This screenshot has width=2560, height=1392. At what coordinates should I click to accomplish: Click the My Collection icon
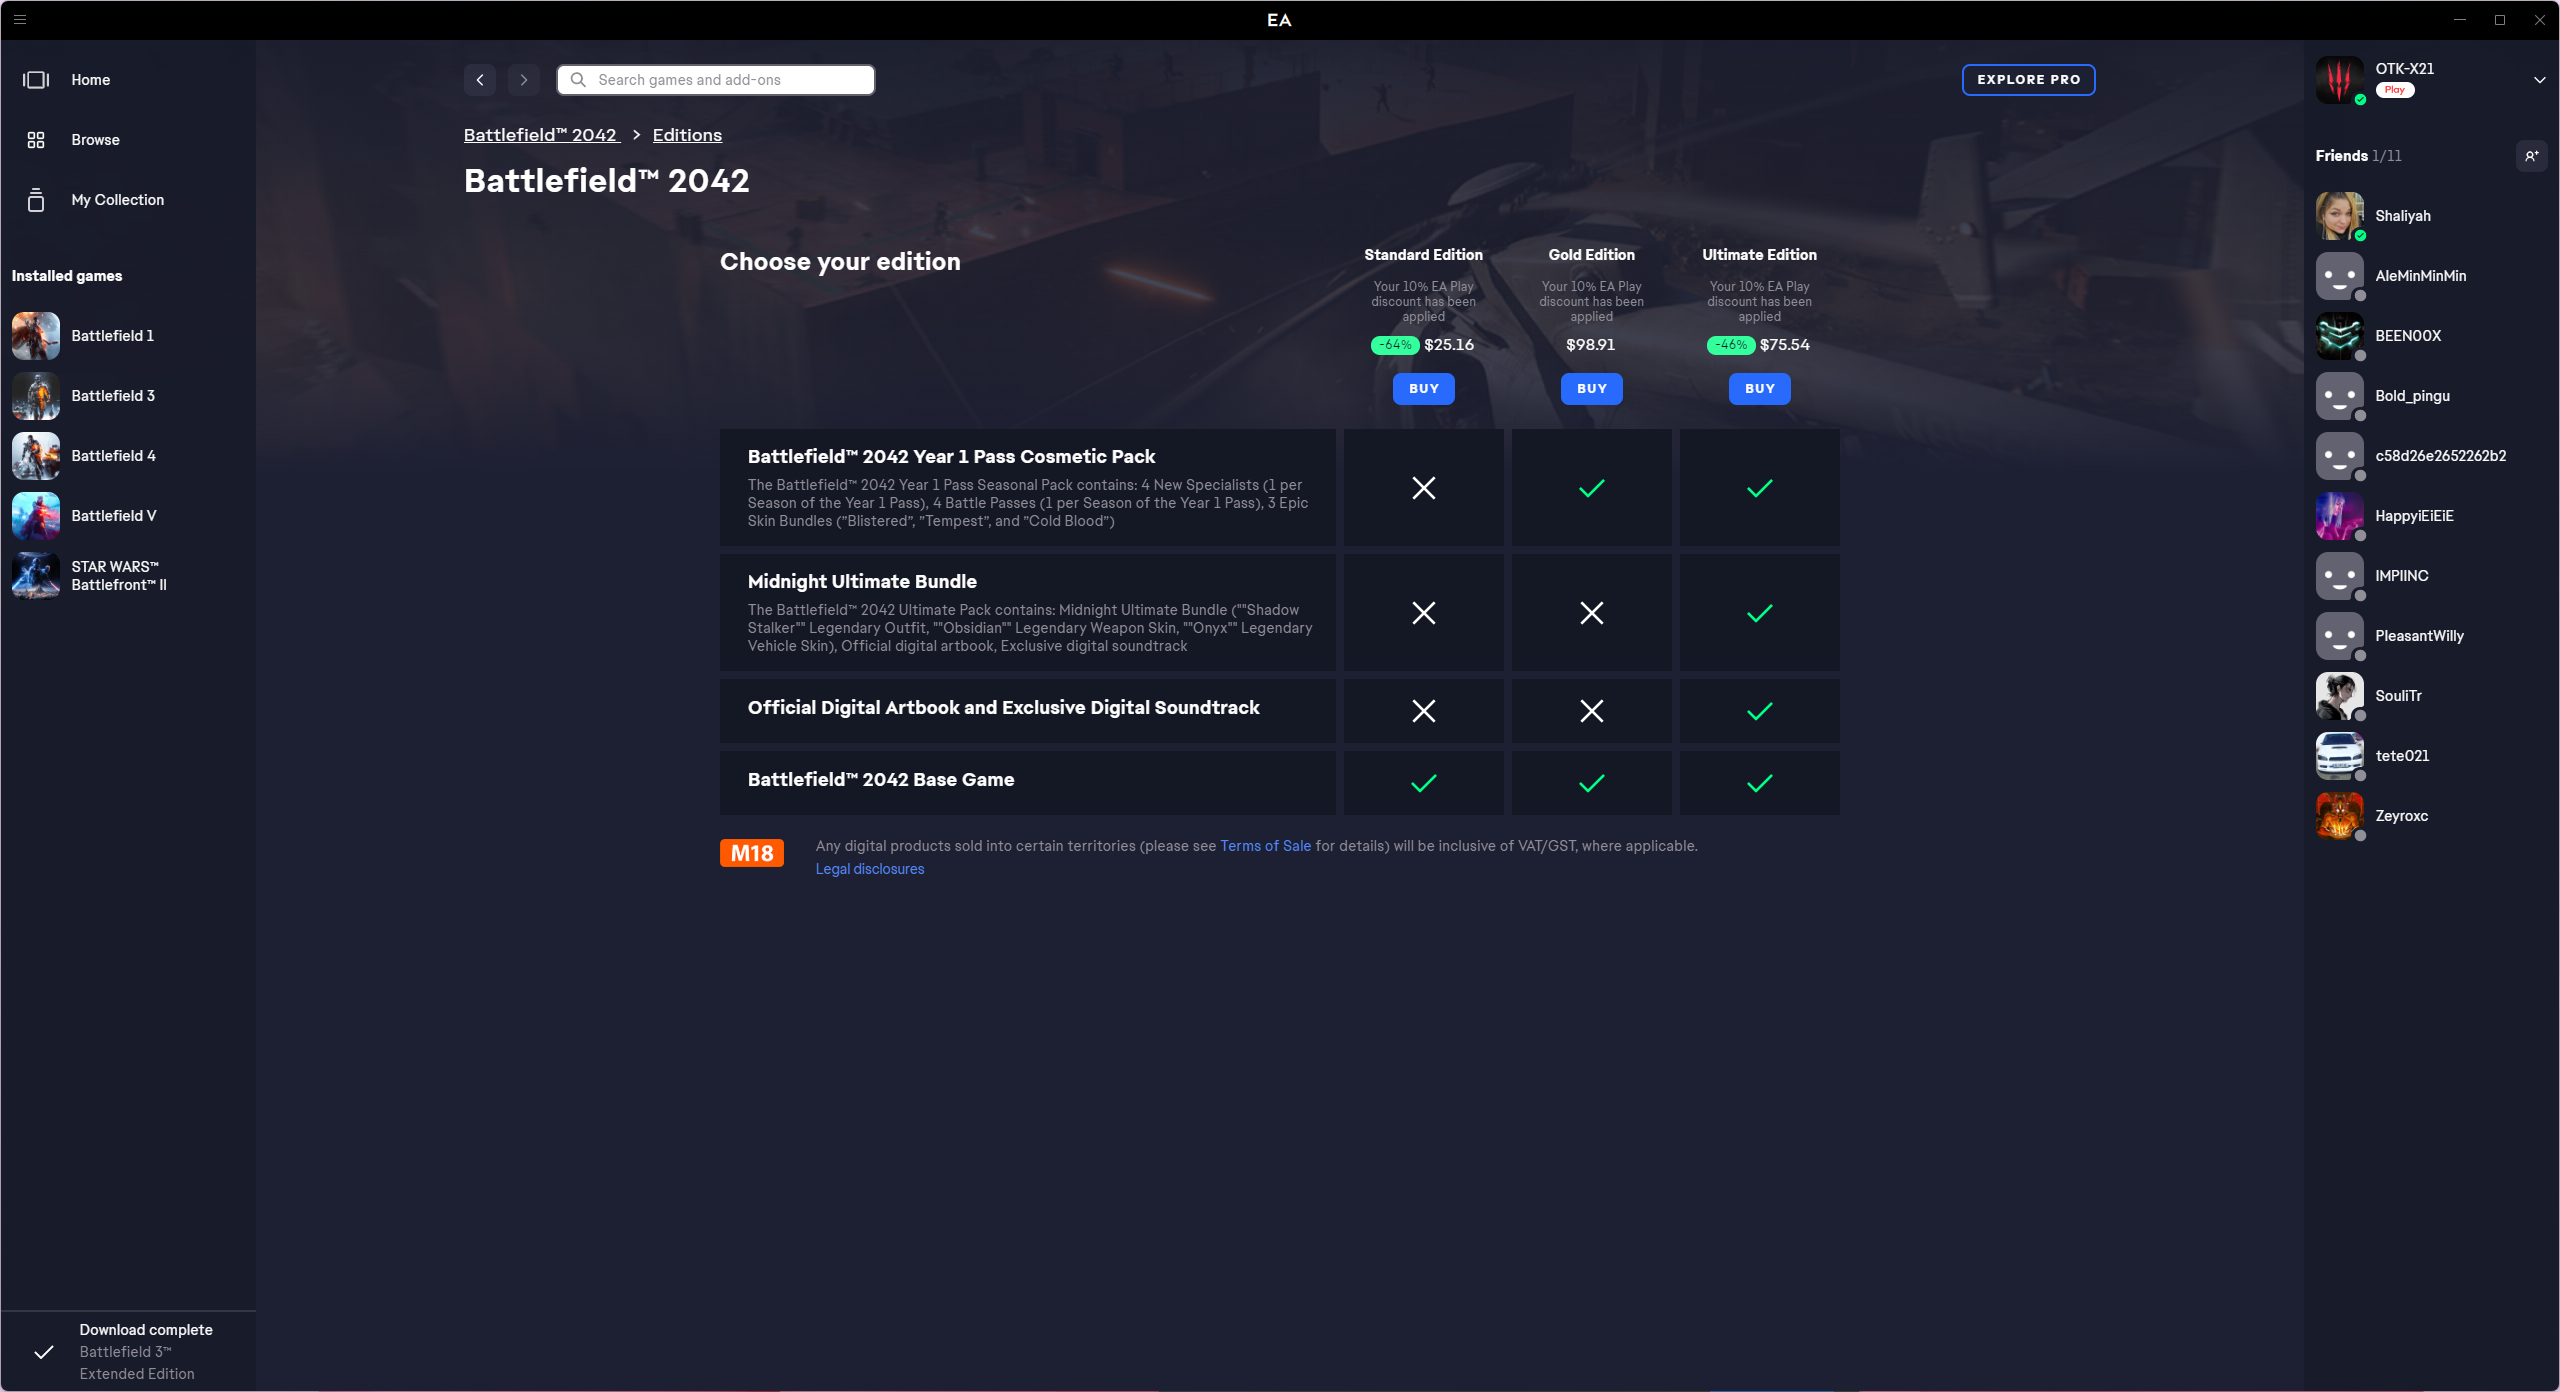pos(36,200)
